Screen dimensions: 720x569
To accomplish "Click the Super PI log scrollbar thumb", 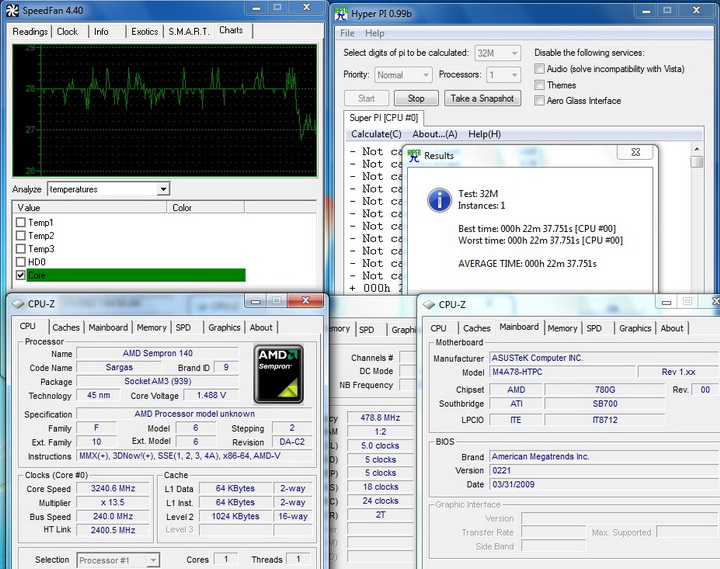I will click(697, 162).
